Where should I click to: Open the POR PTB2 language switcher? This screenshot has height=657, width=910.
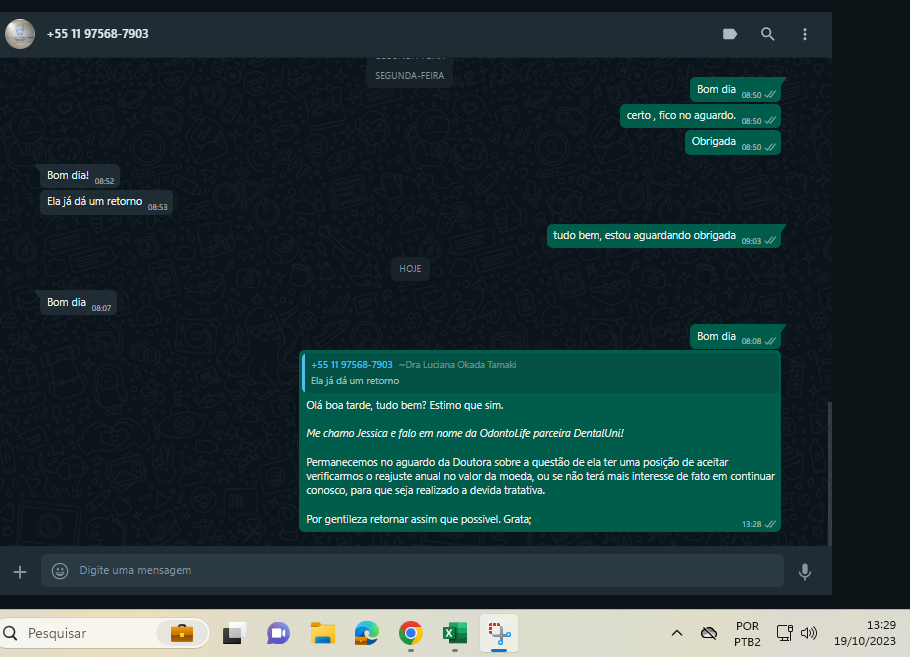coord(747,634)
